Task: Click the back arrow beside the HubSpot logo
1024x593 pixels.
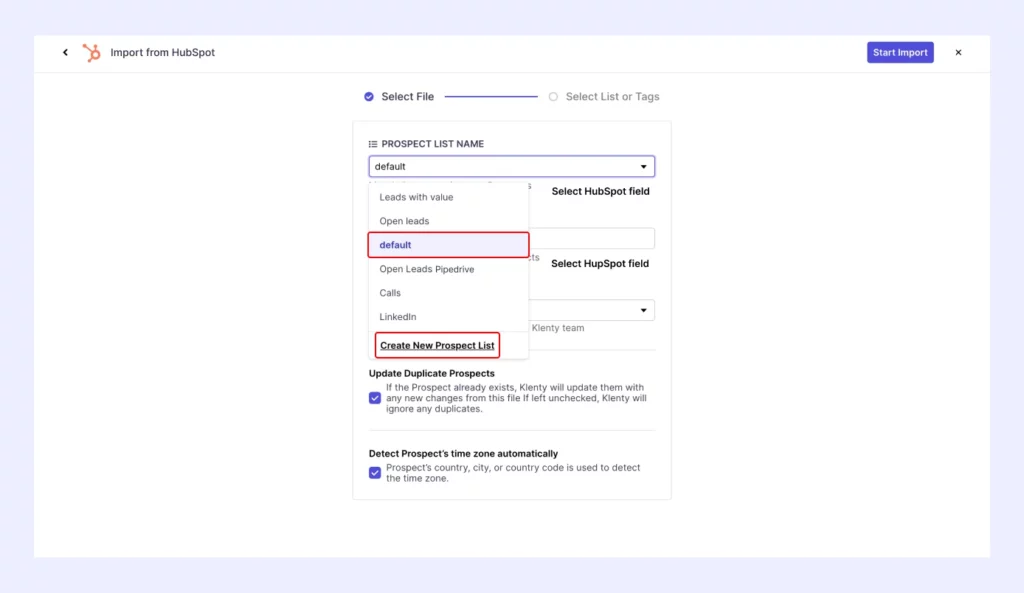Action: [65, 52]
